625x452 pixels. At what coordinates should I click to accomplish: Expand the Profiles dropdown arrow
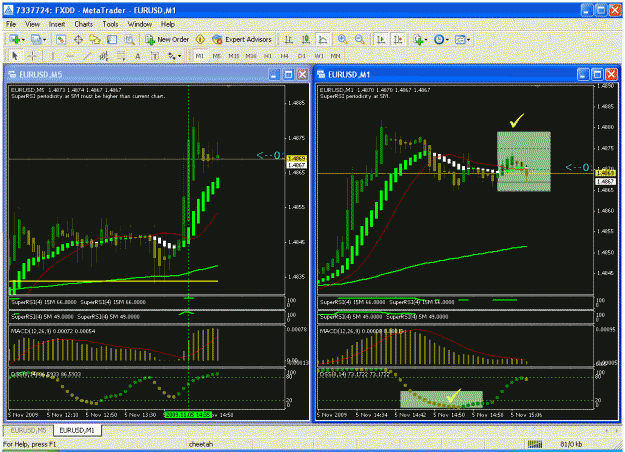click(x=44, y=39)
